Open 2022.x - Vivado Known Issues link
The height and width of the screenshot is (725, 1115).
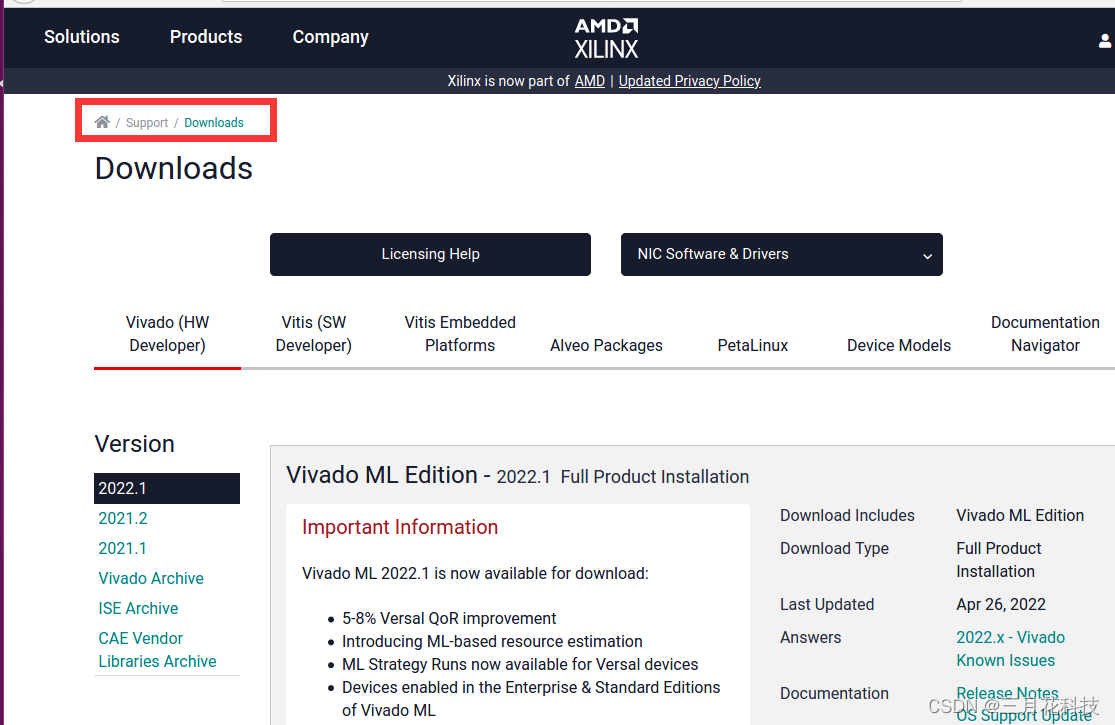(x=1010, y=648)
